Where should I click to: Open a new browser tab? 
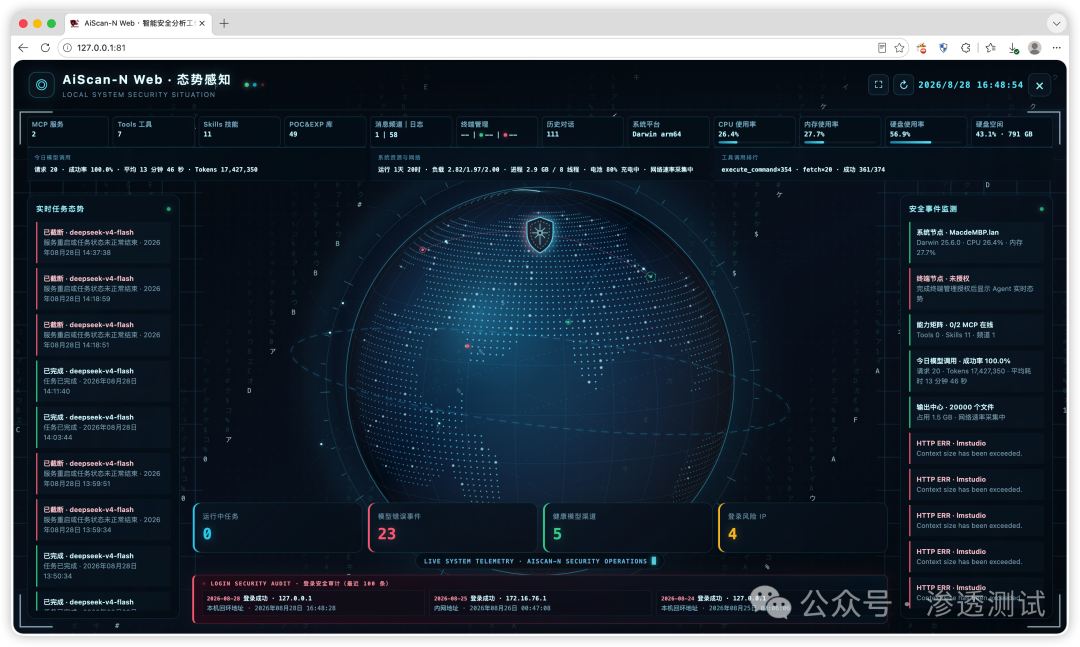tap(224, 23)
